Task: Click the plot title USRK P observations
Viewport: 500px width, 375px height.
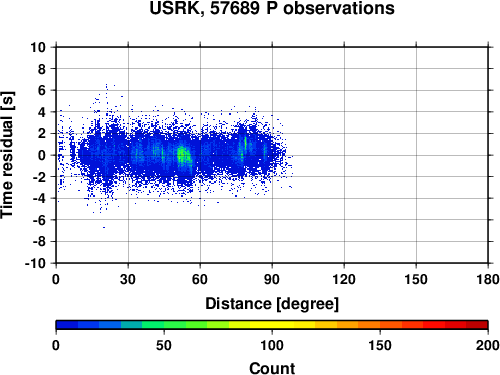Action: tap(272, 8)
